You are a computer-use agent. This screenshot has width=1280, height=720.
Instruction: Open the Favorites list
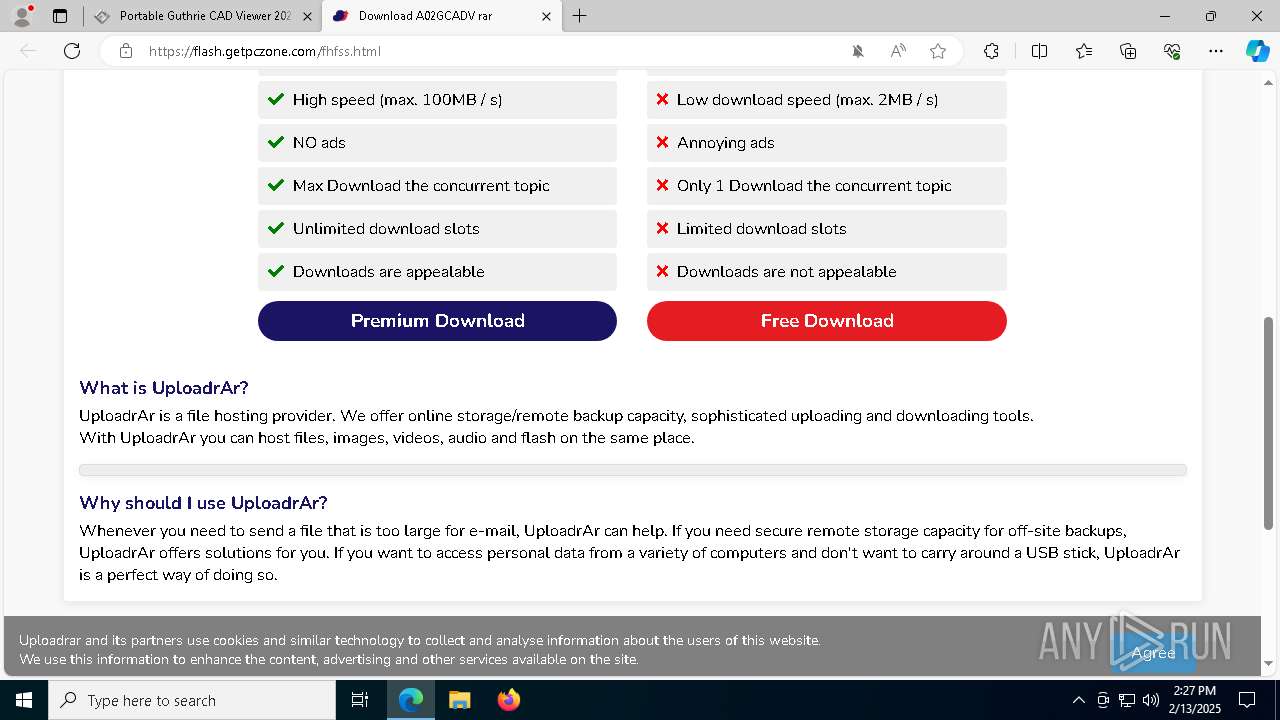1084,51
